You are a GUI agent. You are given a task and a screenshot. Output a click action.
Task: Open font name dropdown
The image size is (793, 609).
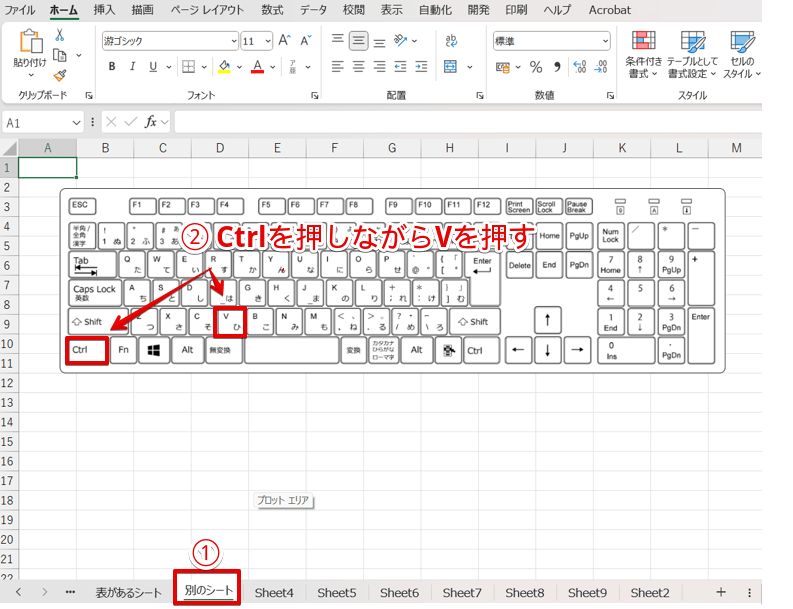pyautogui.click(x=234, y=41)
